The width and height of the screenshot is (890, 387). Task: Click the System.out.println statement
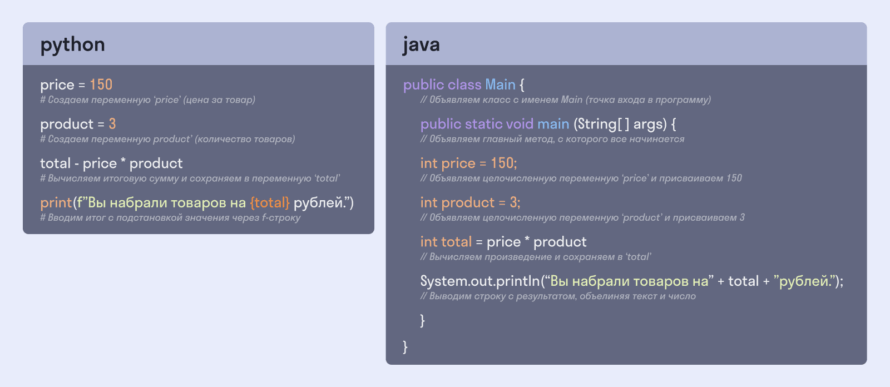click(632, 281)
